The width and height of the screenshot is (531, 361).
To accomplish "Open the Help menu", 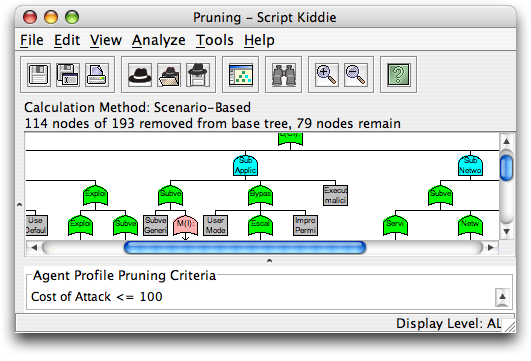I will tap(259, 40).
